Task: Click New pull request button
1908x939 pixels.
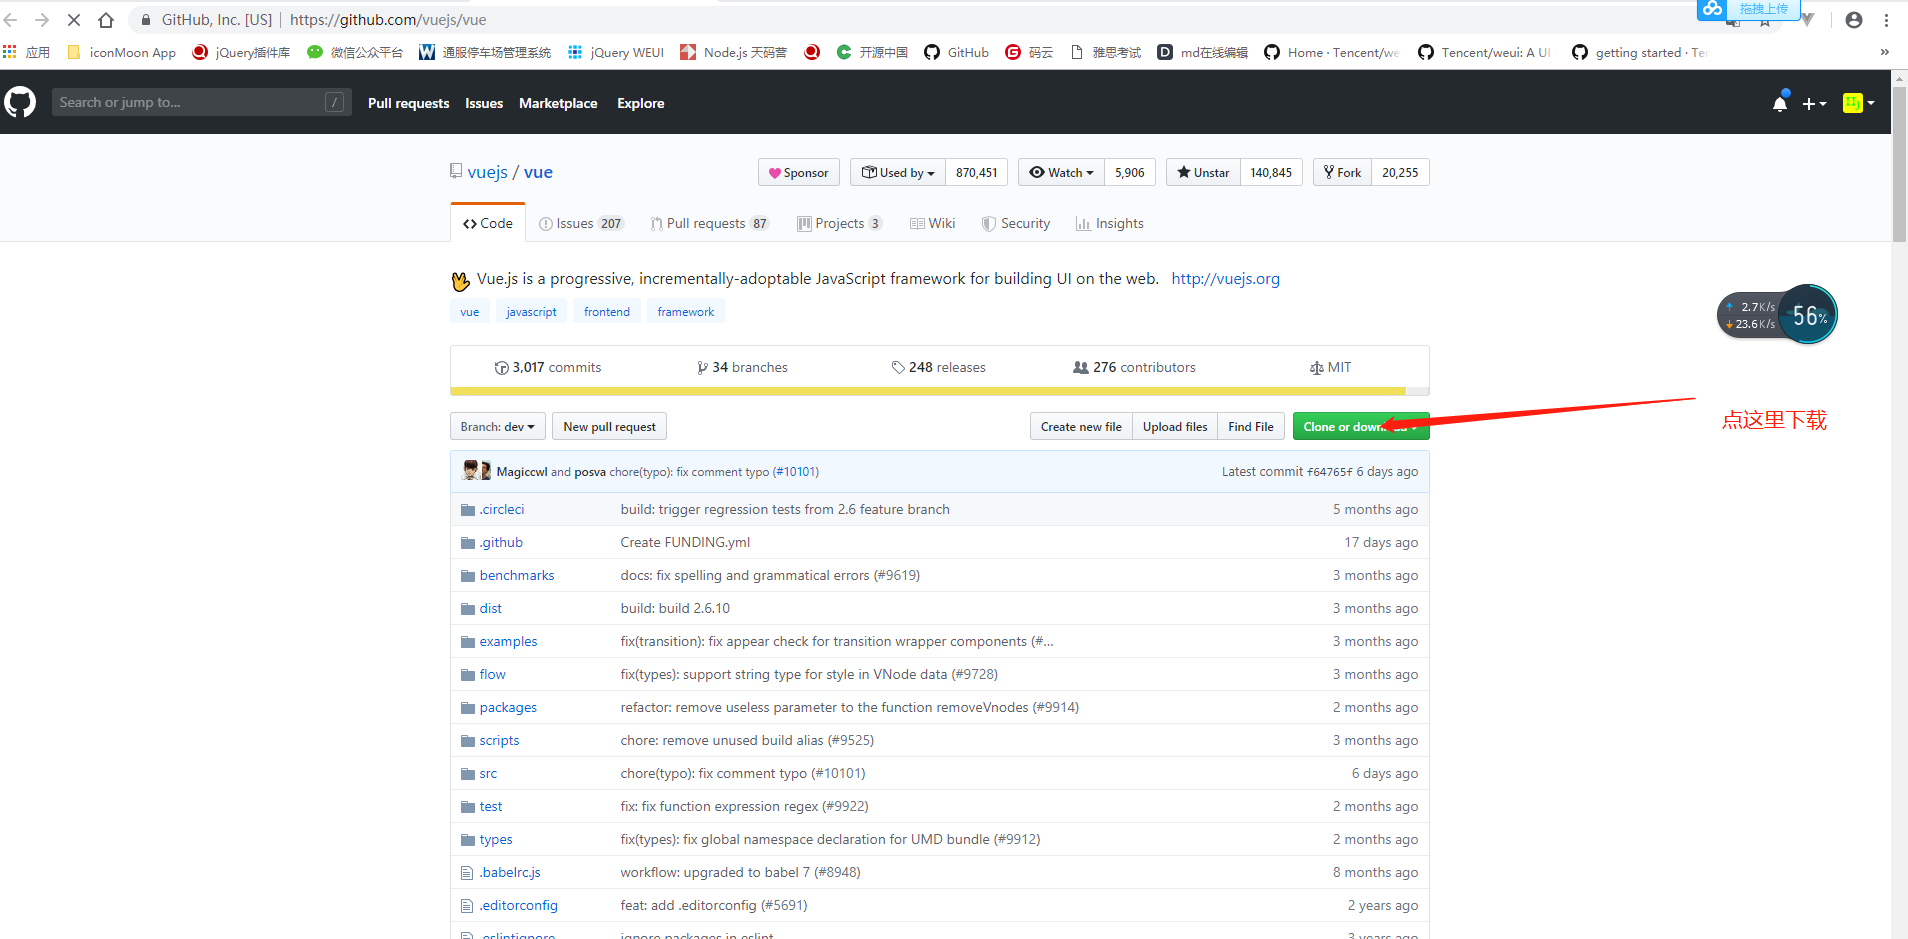Action: tap(609, 426)
